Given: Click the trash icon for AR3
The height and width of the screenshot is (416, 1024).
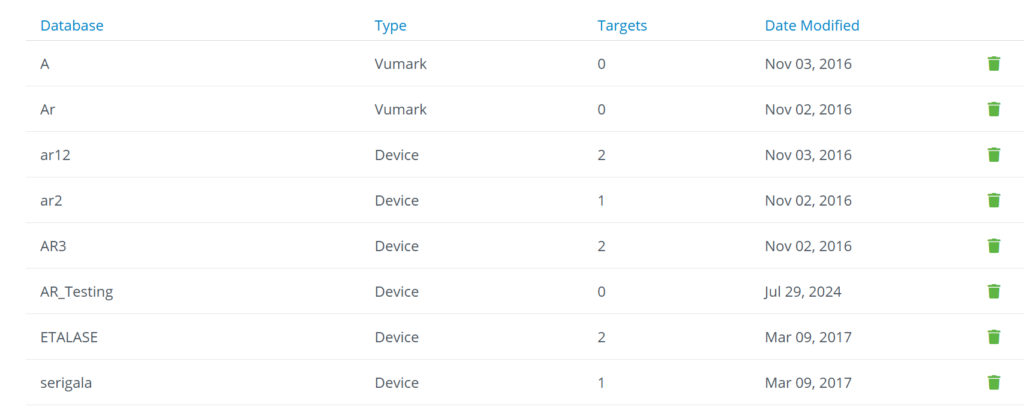Looking at the screenshot, I should click(x=993, y=246).
